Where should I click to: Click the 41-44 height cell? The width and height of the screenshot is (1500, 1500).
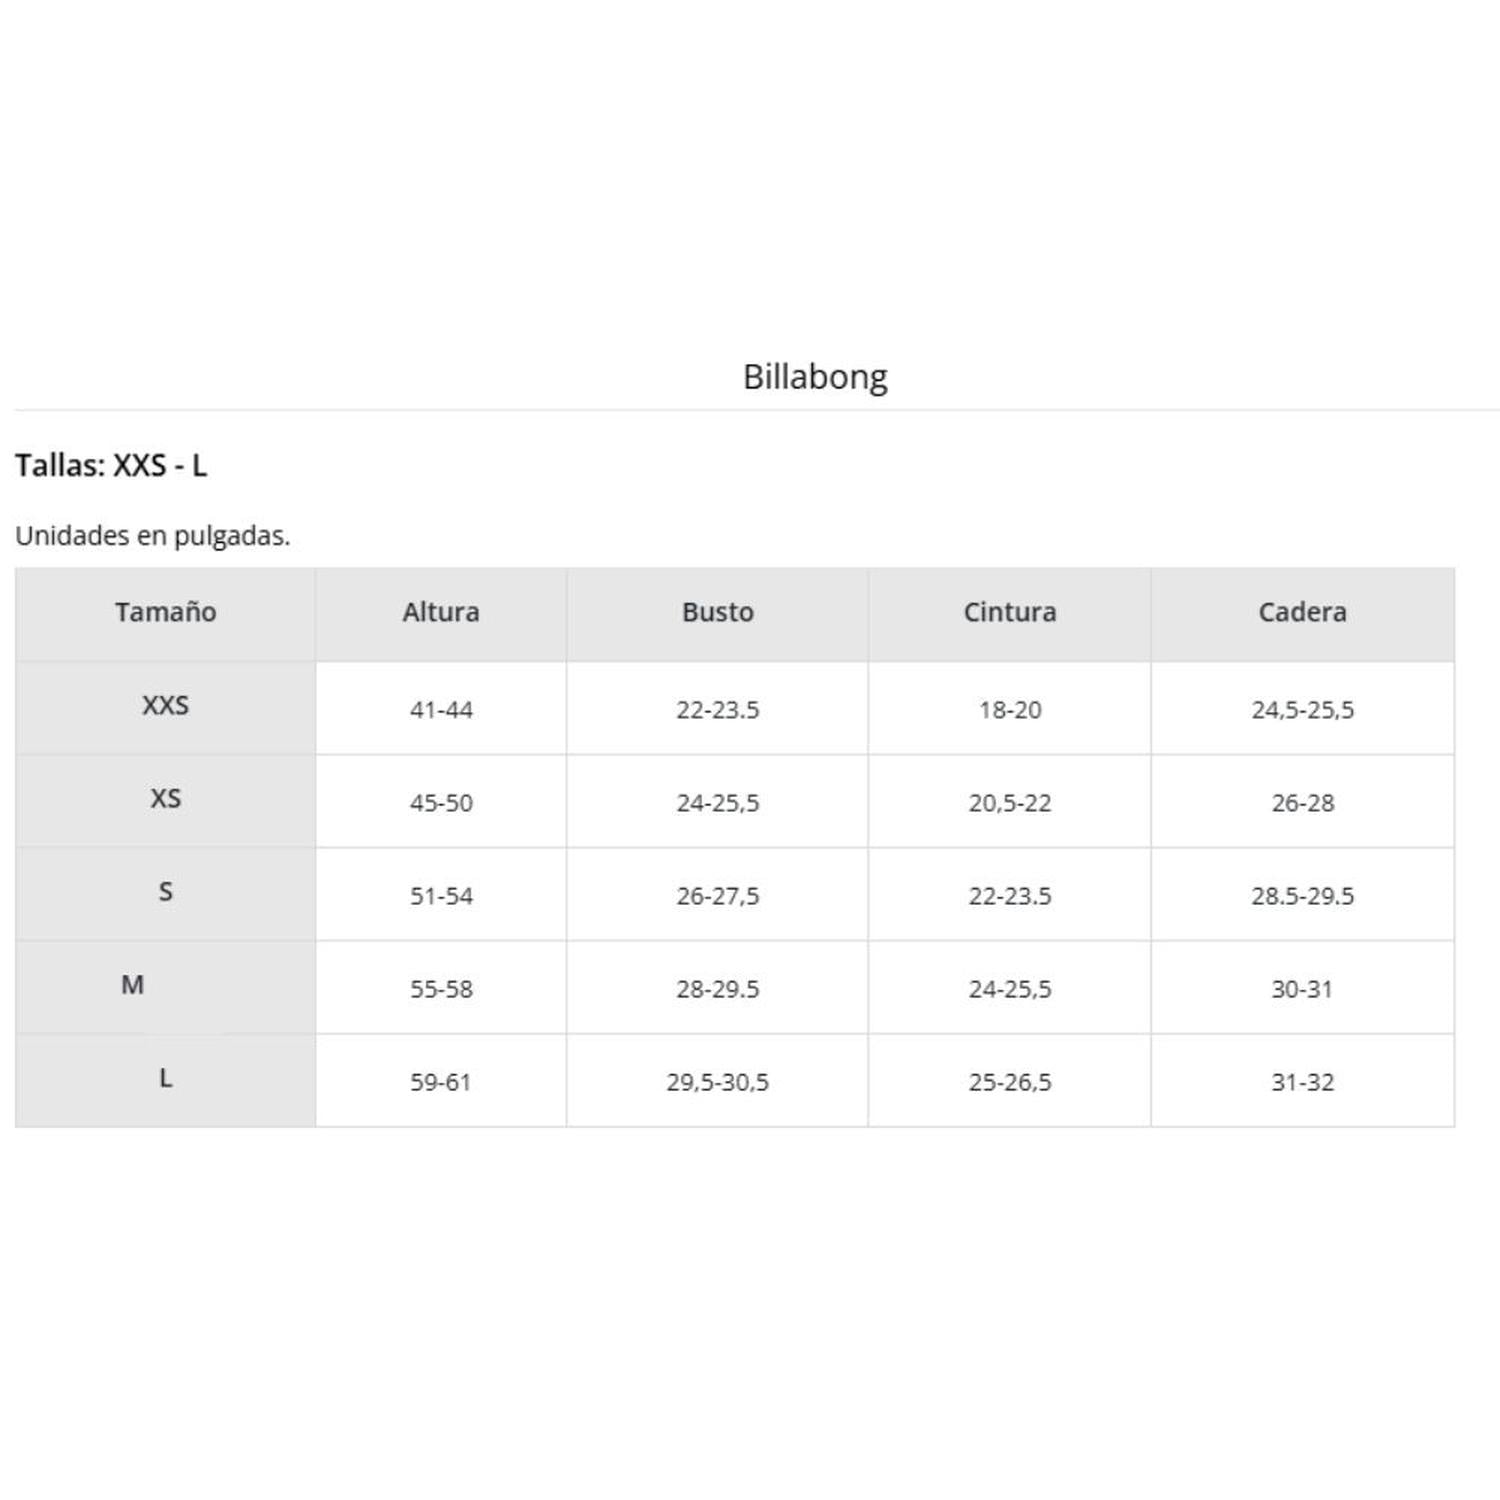pyautogui.click(x=441, y=710)
